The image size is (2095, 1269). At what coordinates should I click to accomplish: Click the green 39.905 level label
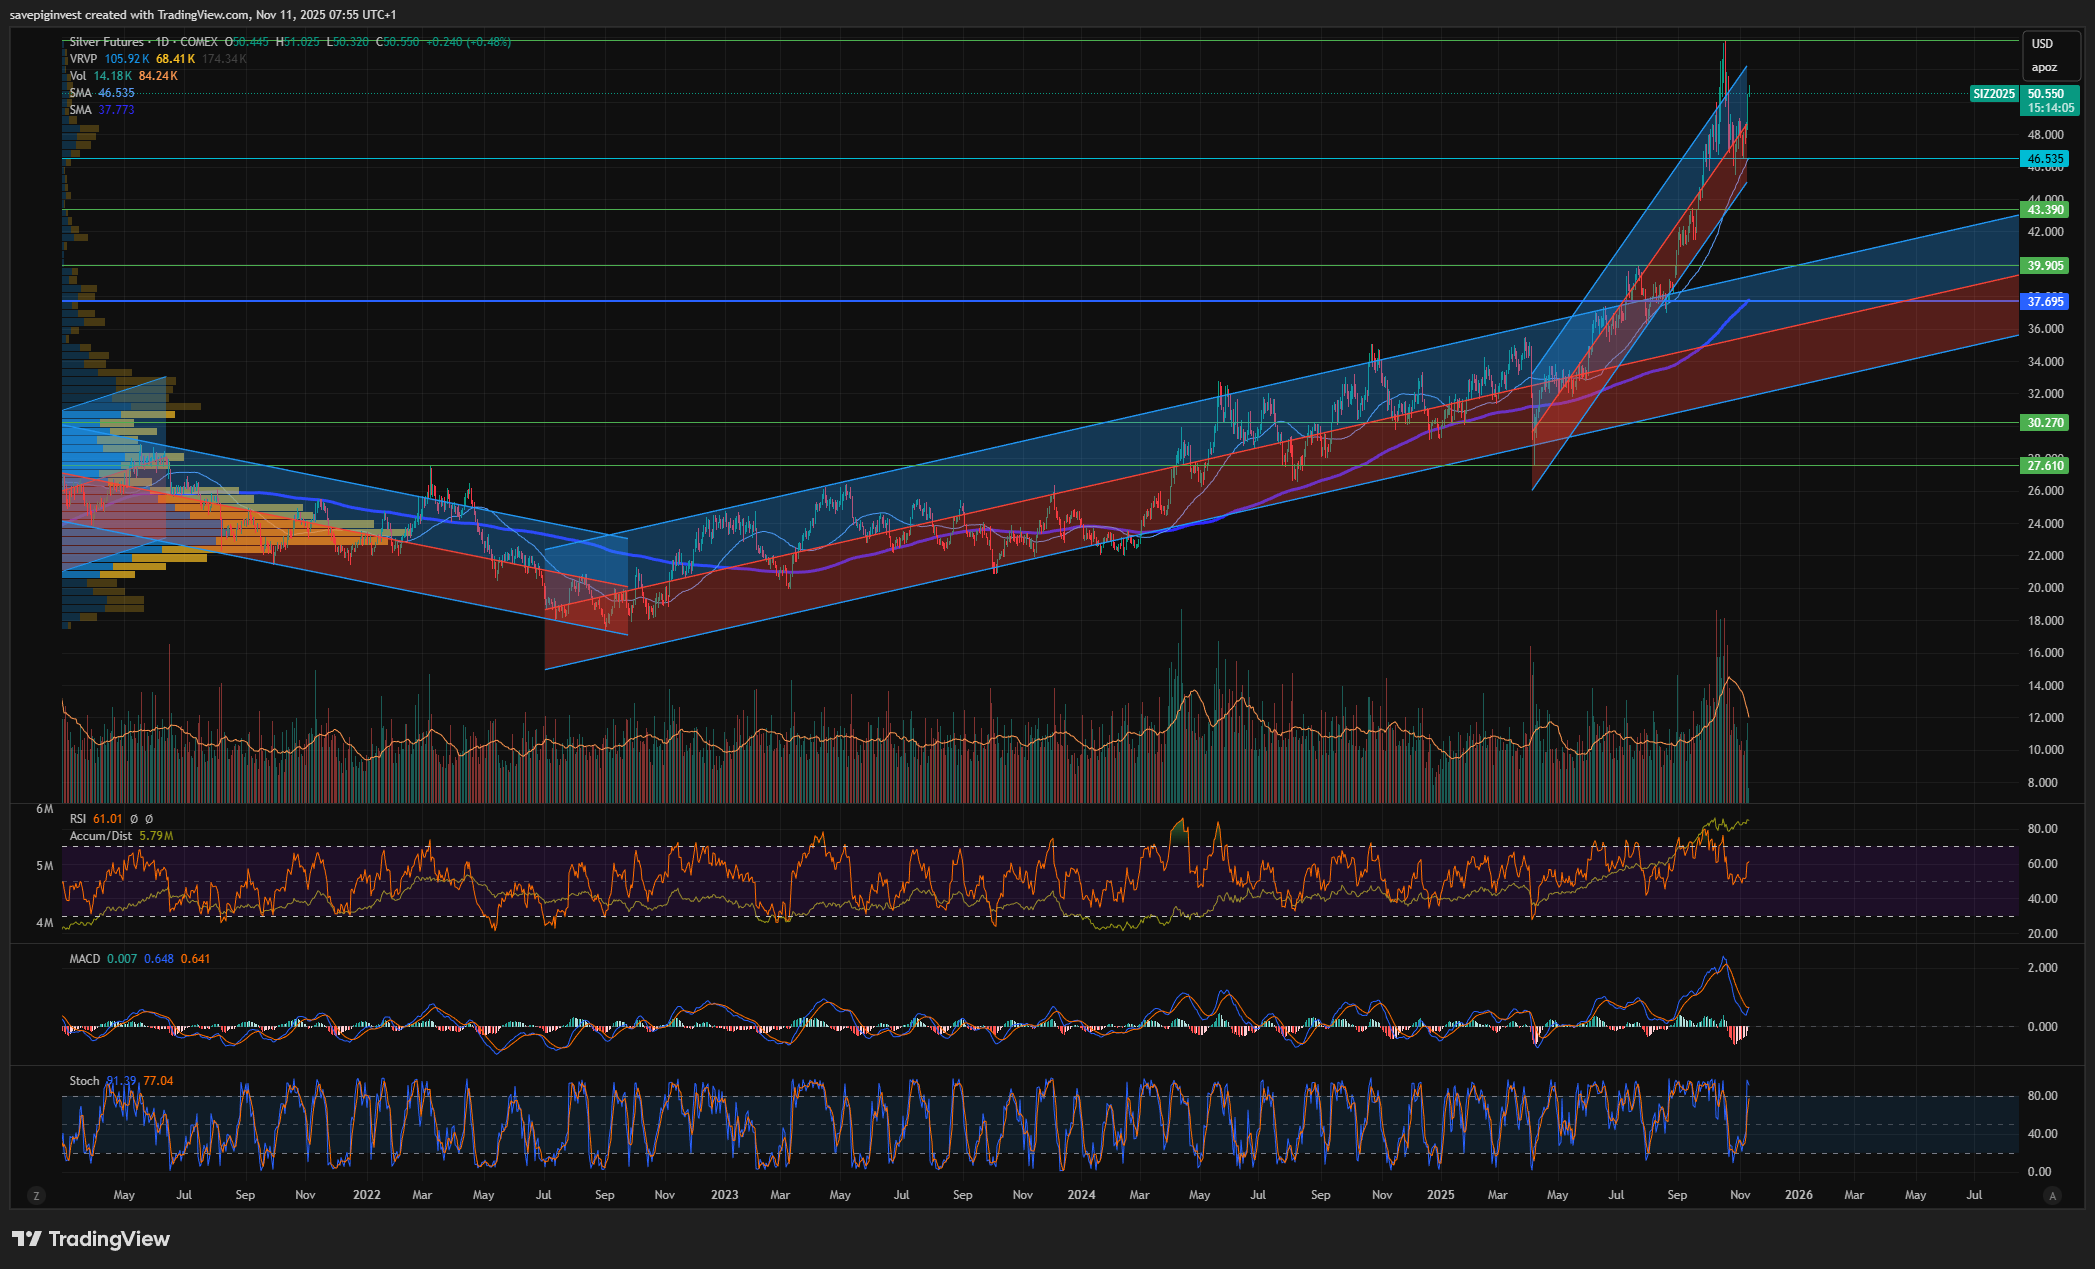point(2045,266)
